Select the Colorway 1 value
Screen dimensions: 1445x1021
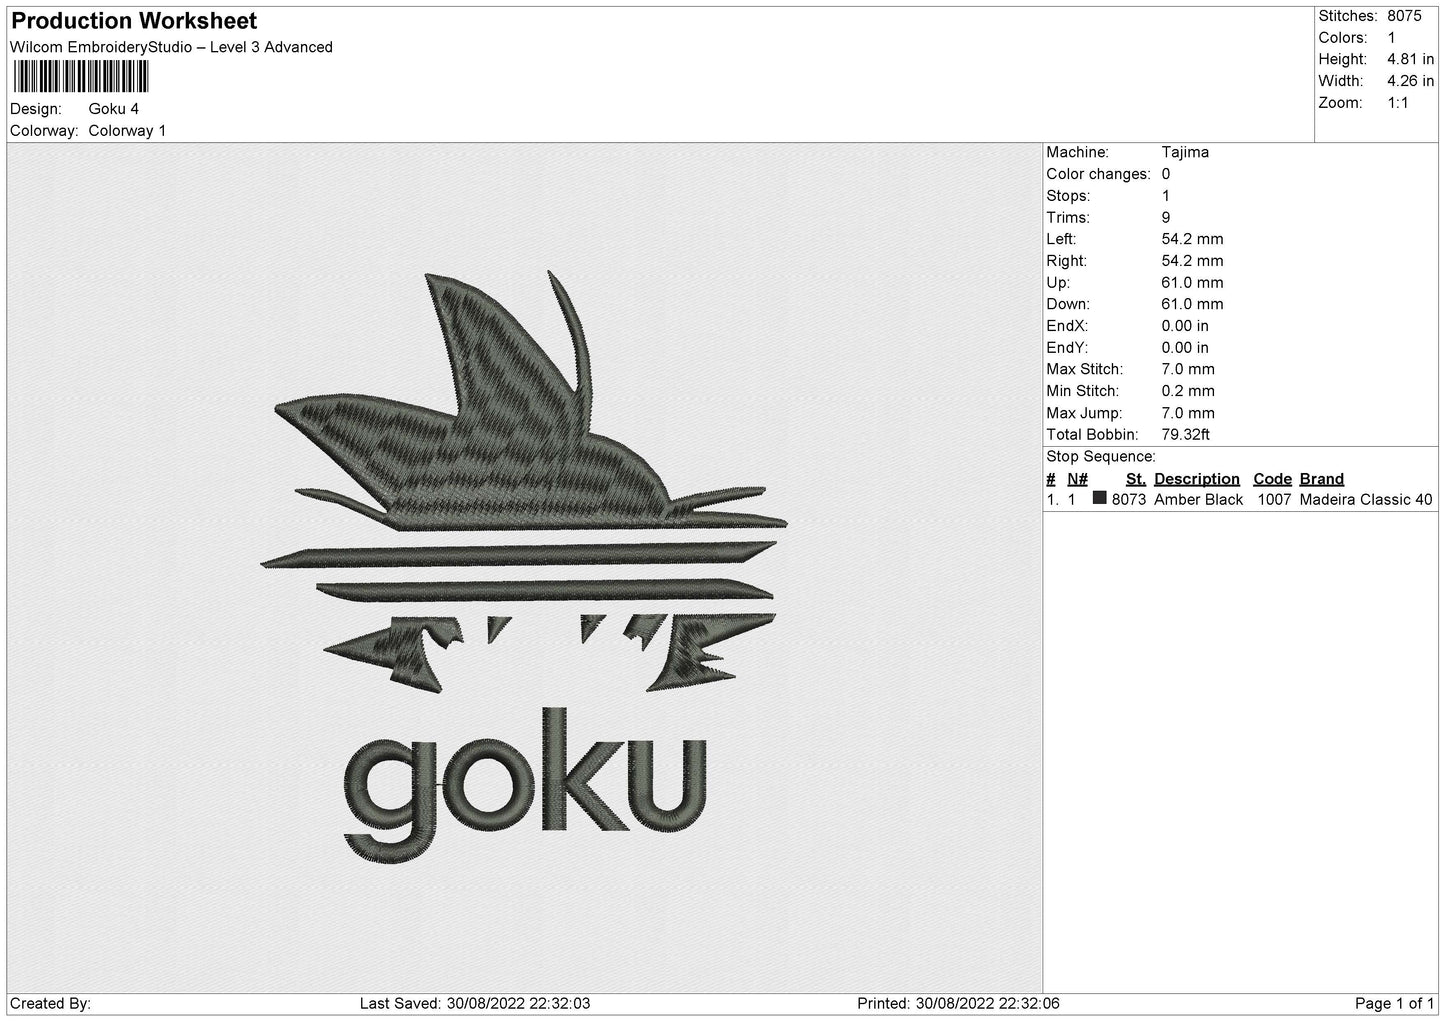pos(127,131)
